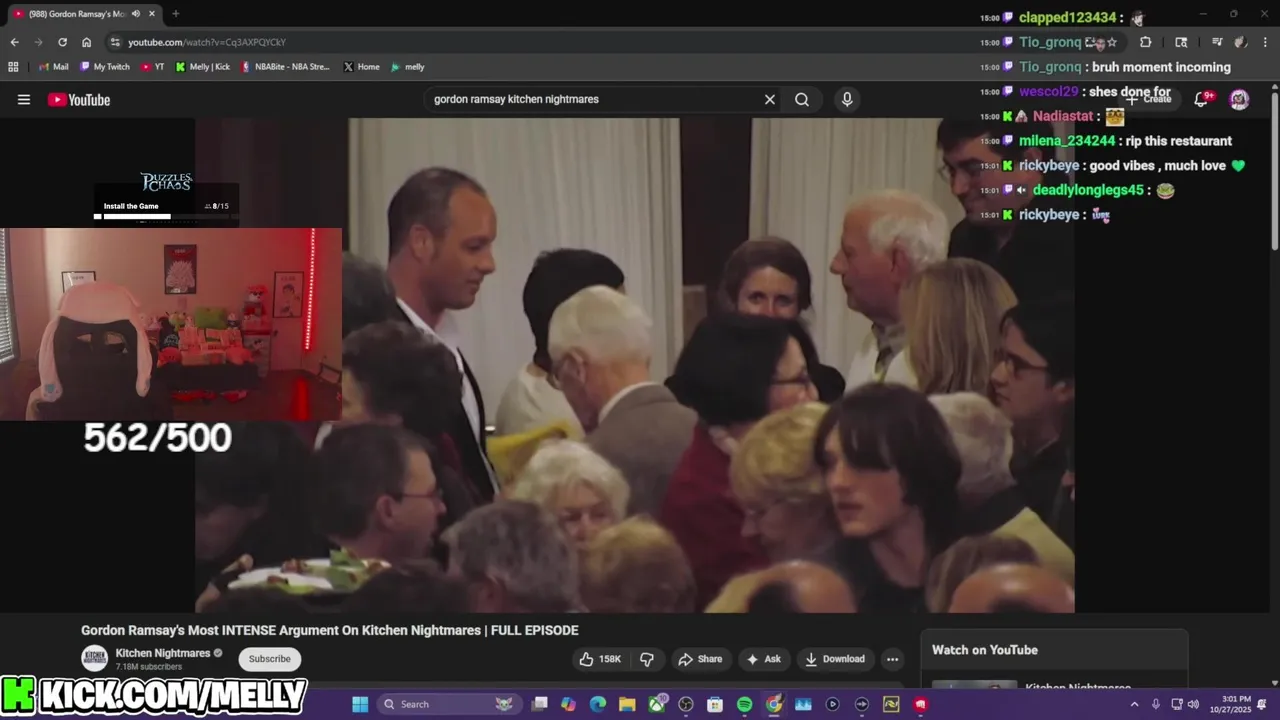Go back in browser history
This screenshot has width=1280, height=720.
pos(14,42)
